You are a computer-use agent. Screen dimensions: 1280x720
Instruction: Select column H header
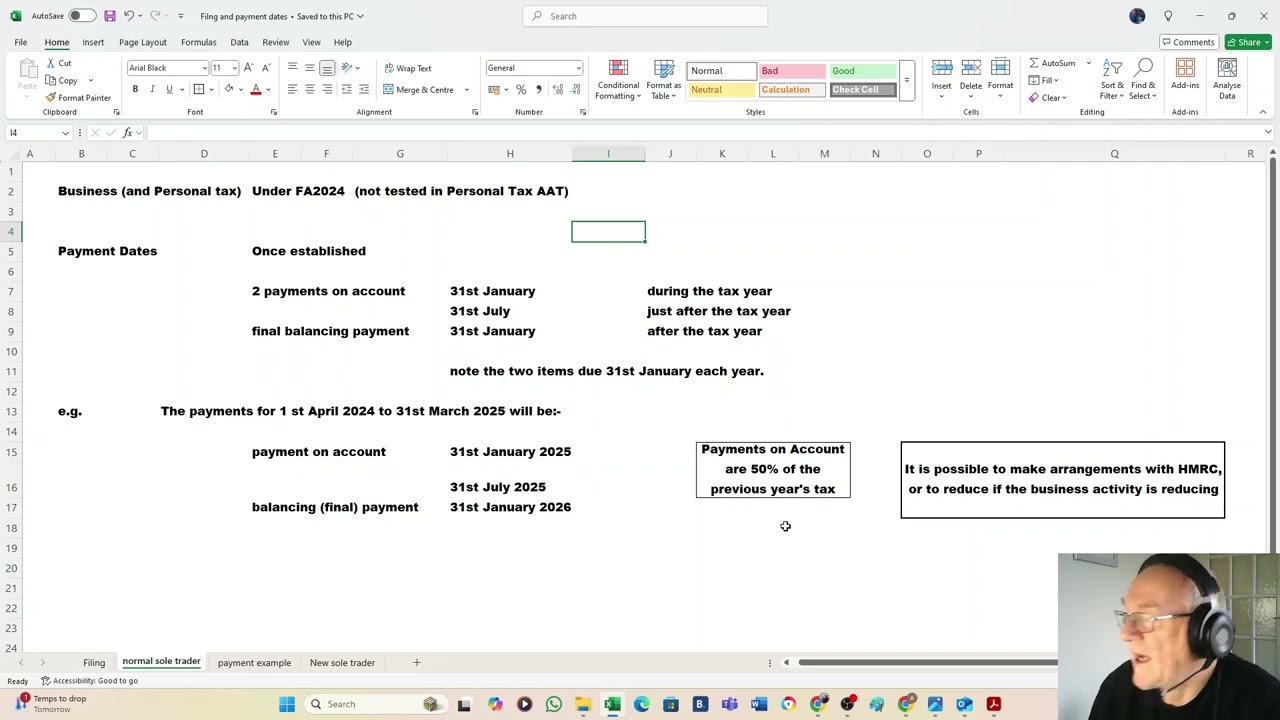point(510,154)
